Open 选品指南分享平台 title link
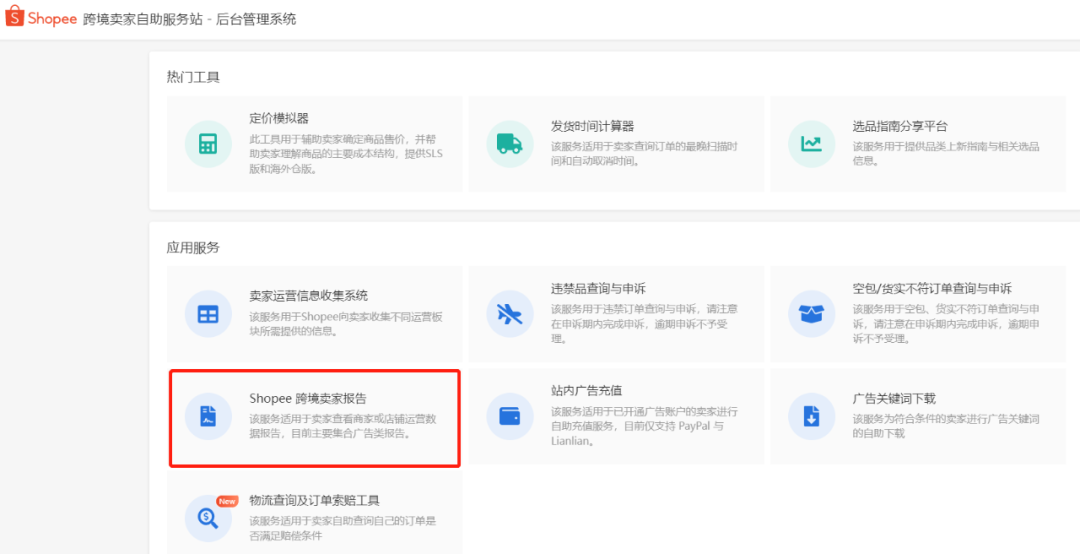This screenshot has width=1080, height=554. pos(900,126)
